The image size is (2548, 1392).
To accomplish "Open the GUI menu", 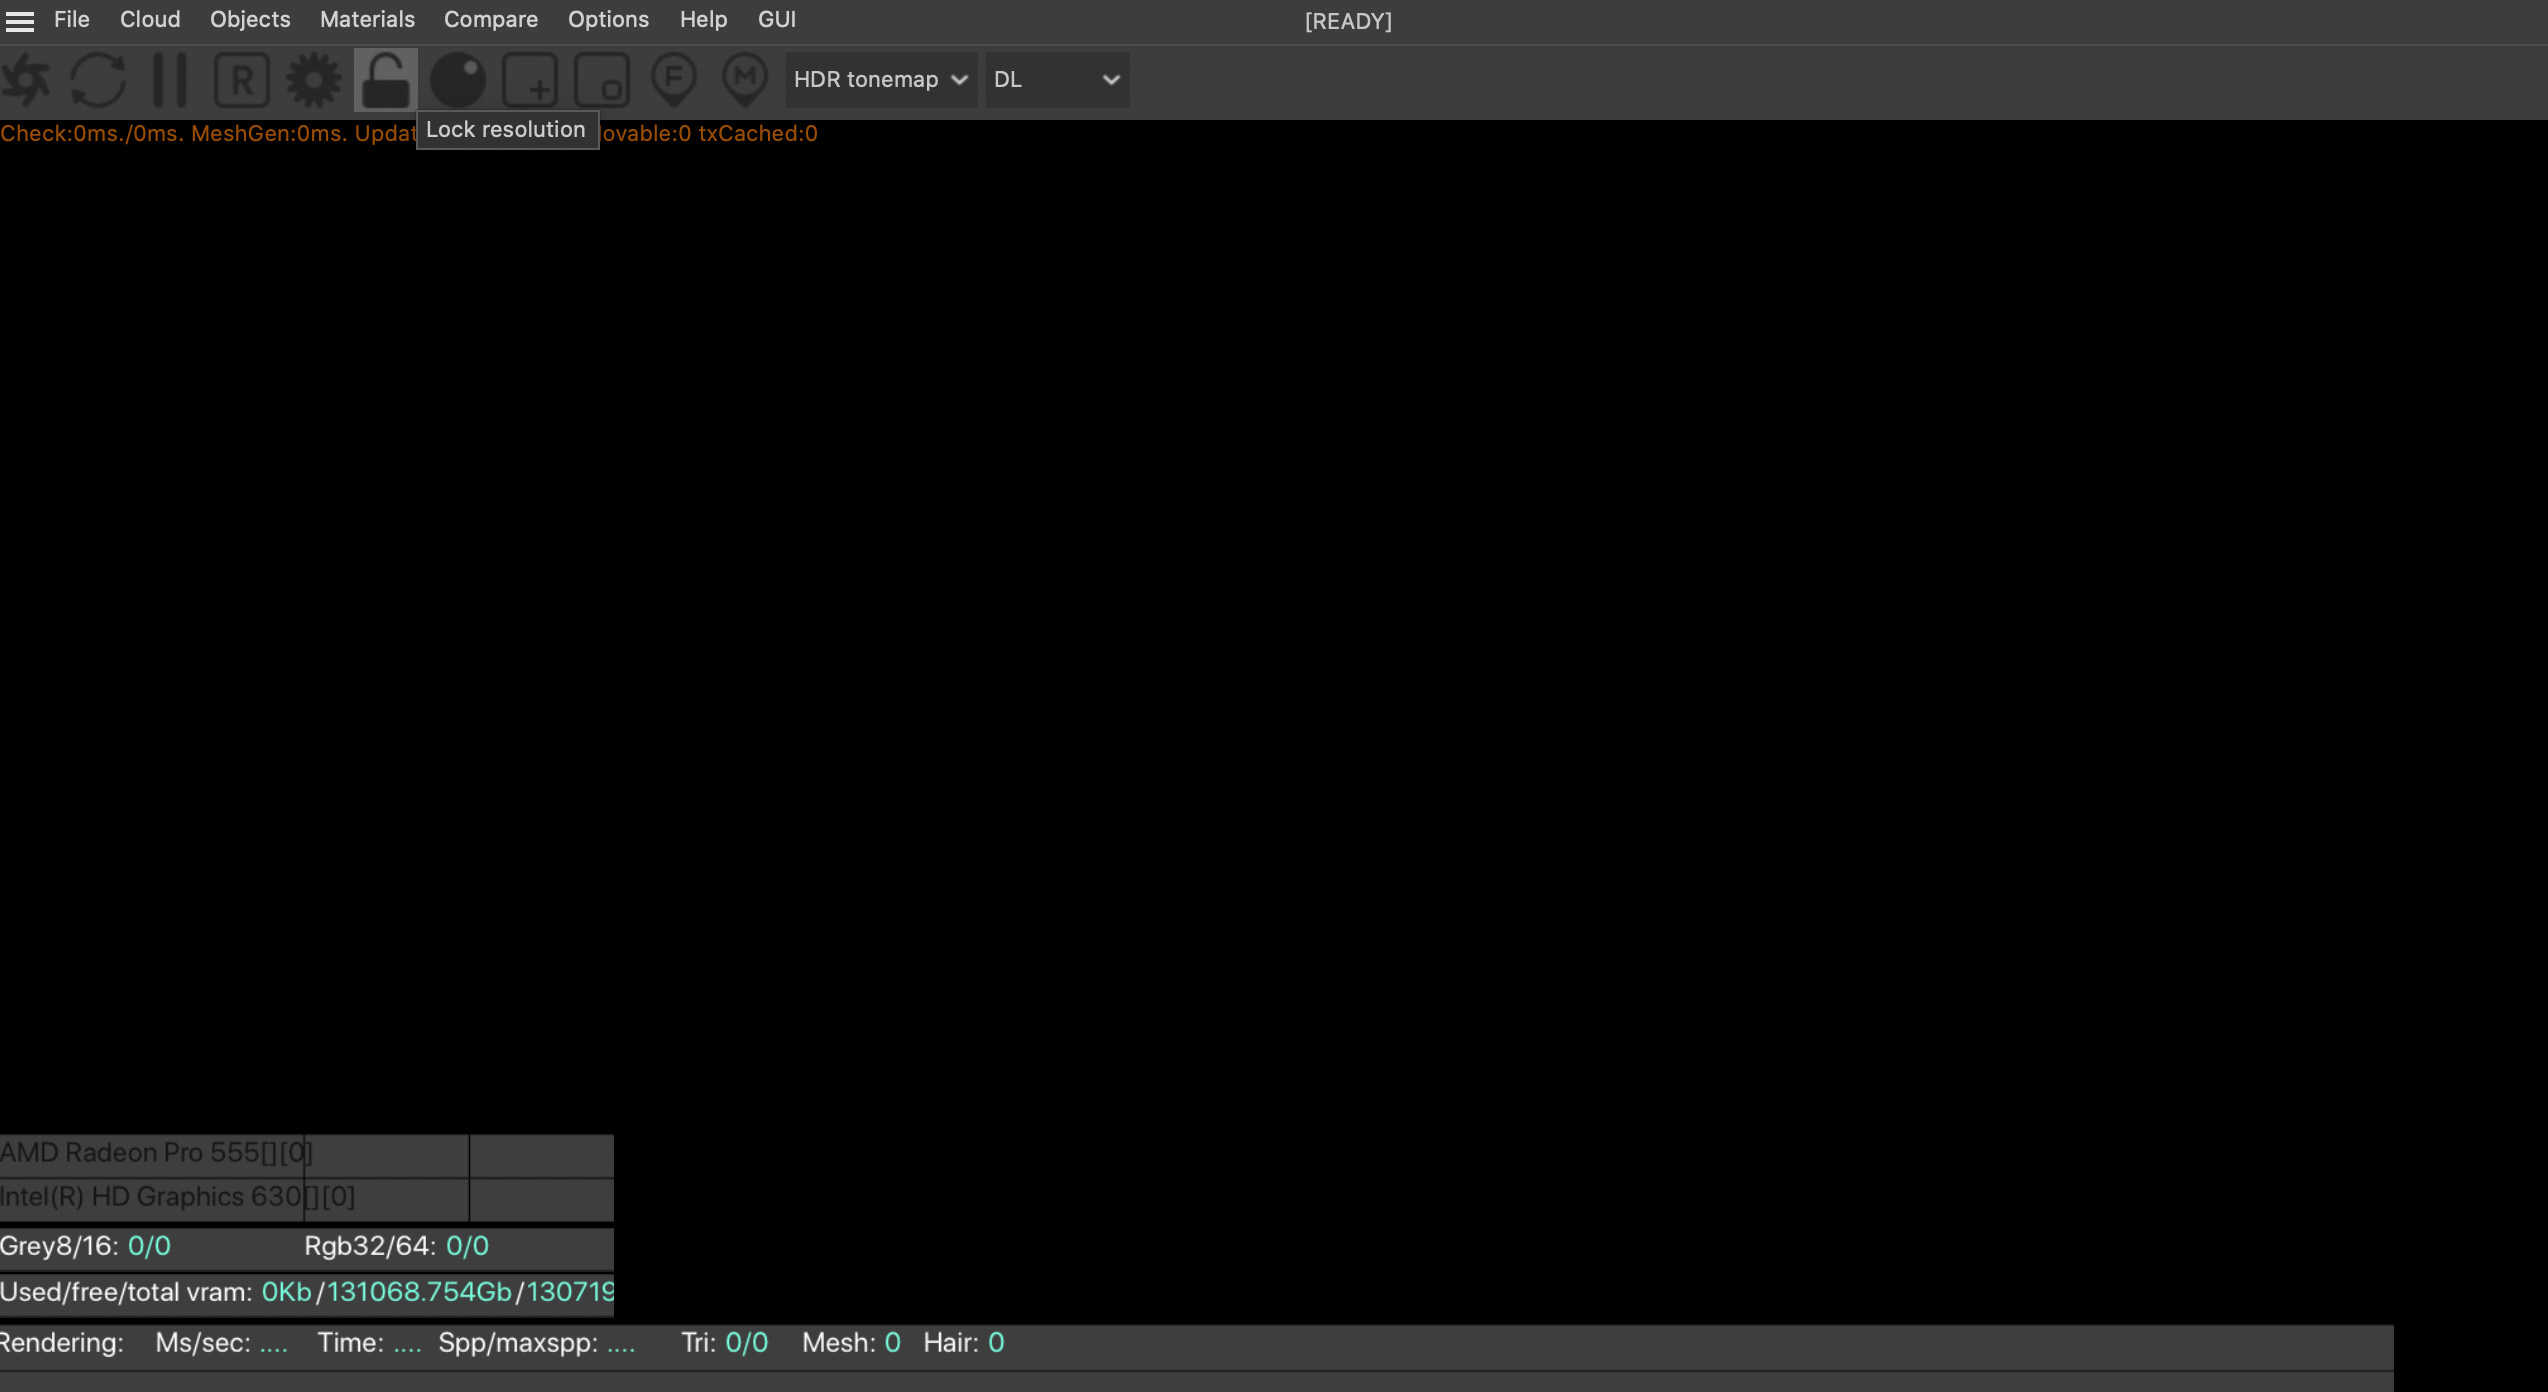I will [777, 20].
